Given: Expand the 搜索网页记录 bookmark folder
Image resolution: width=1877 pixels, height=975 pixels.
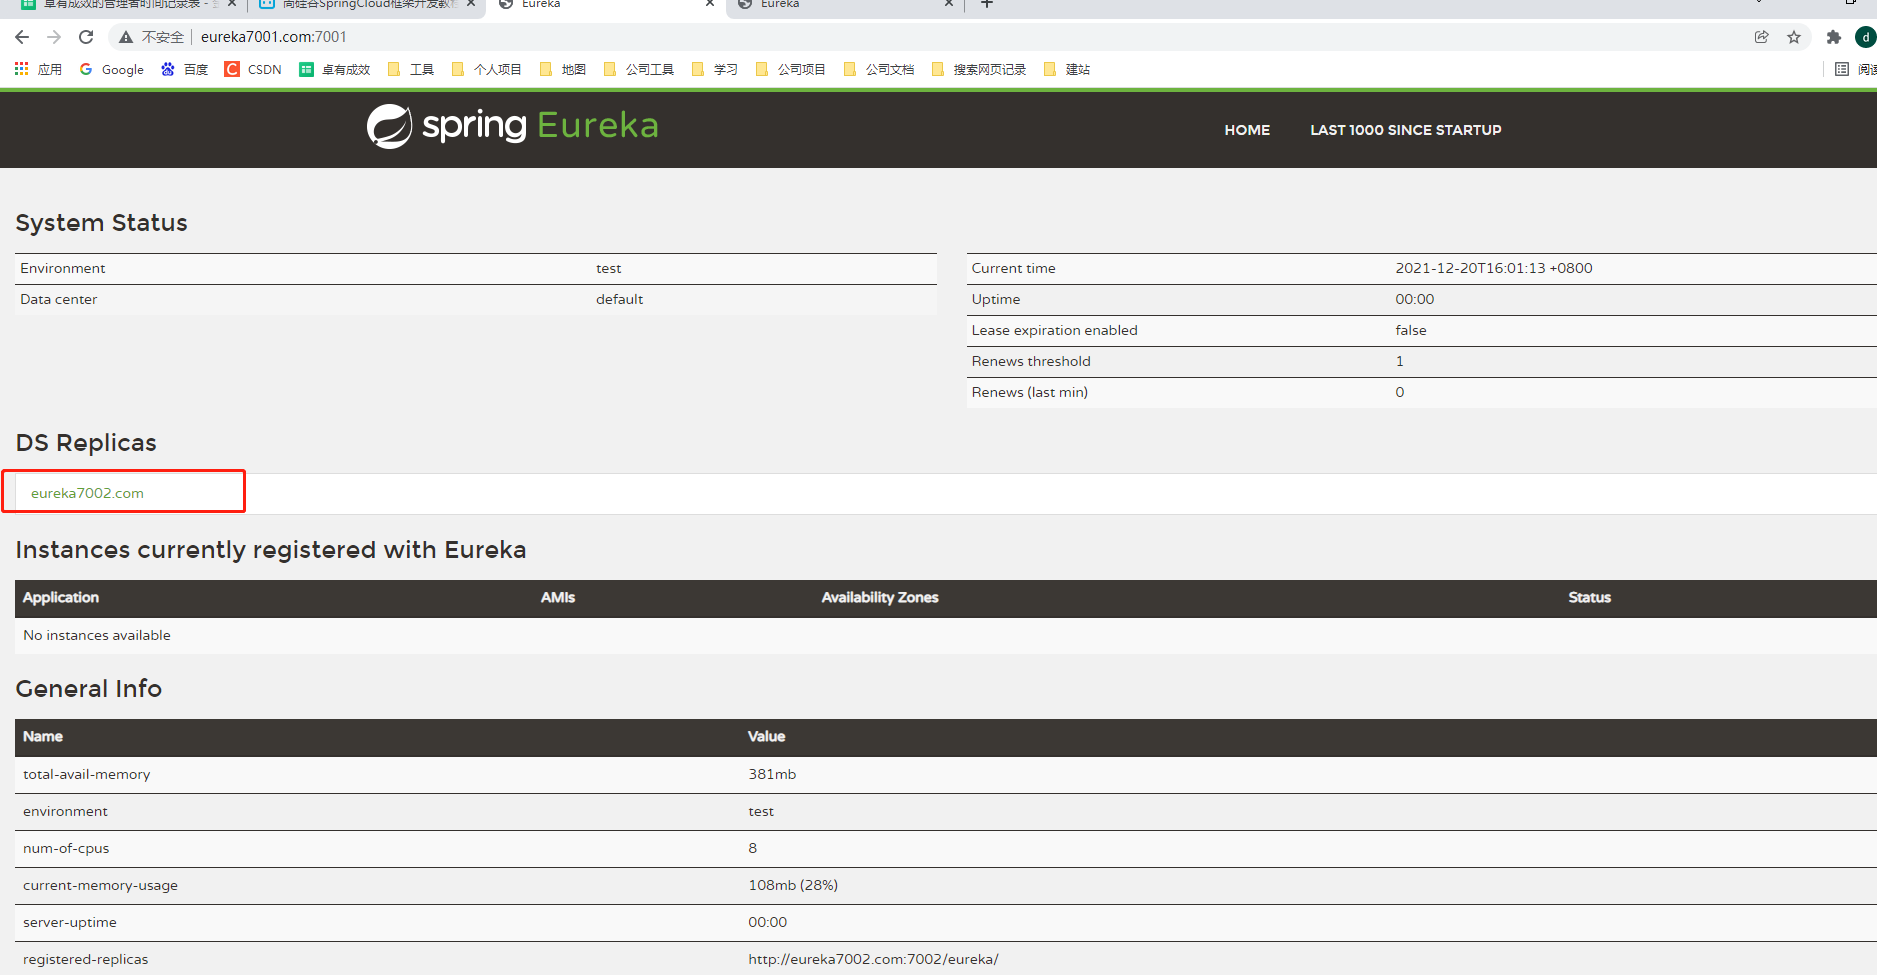Looking at the screenshot, I should click(979, 69).
